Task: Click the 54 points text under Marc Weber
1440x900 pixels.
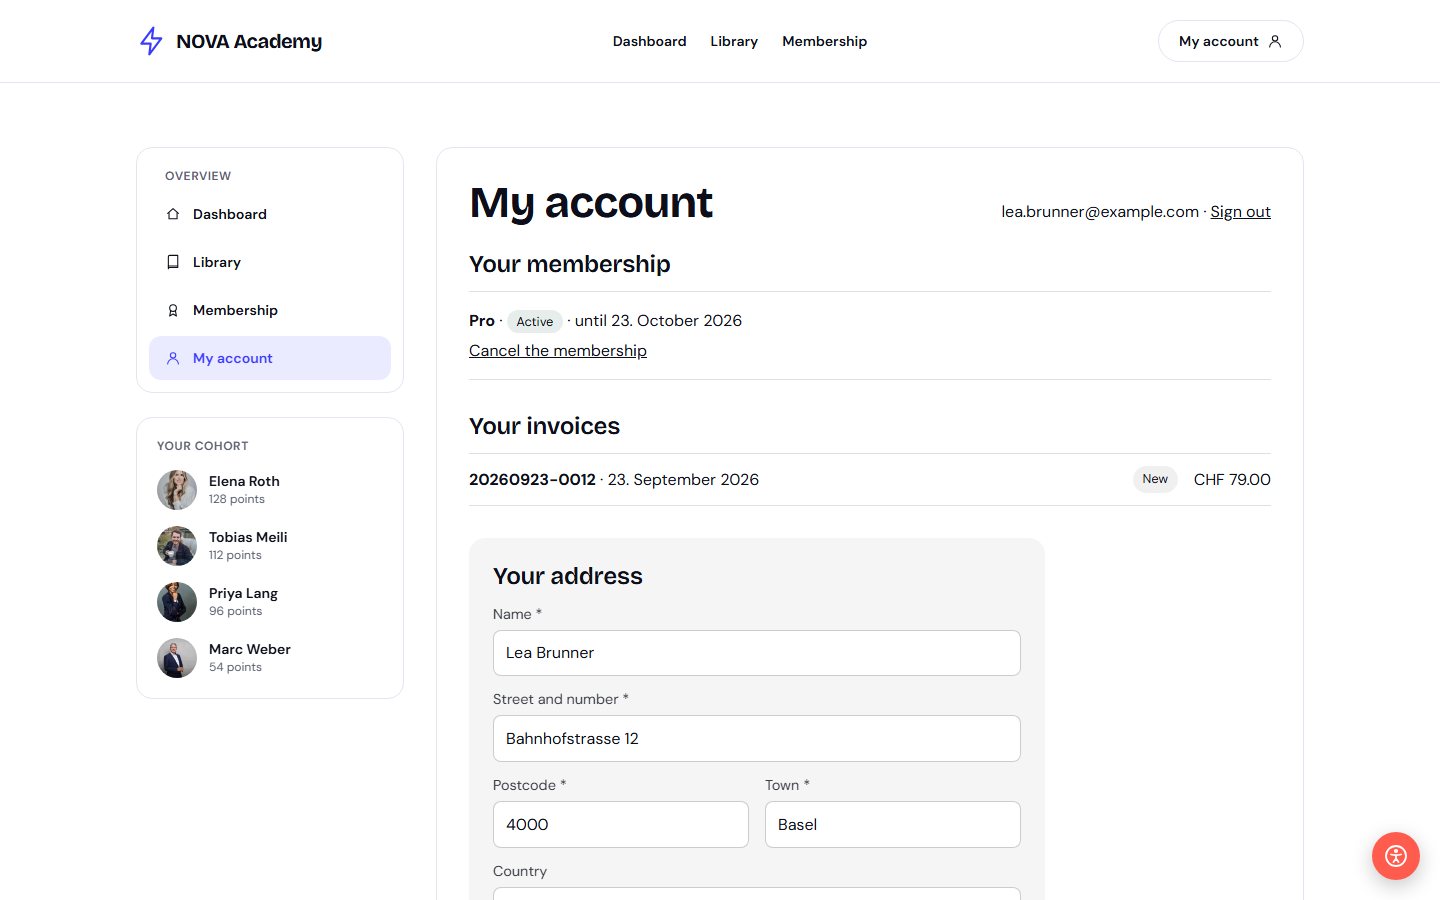Action: pyautogui.click(x=235, y=667)
